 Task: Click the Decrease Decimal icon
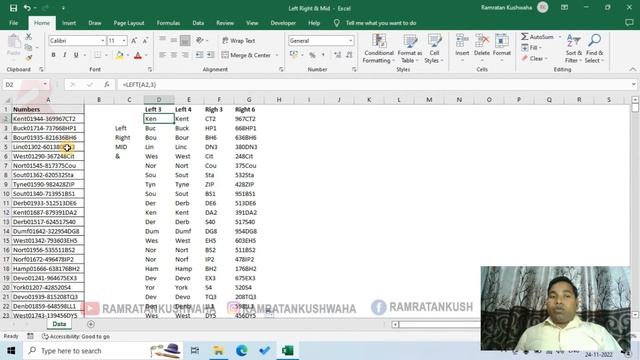[349, 55]
